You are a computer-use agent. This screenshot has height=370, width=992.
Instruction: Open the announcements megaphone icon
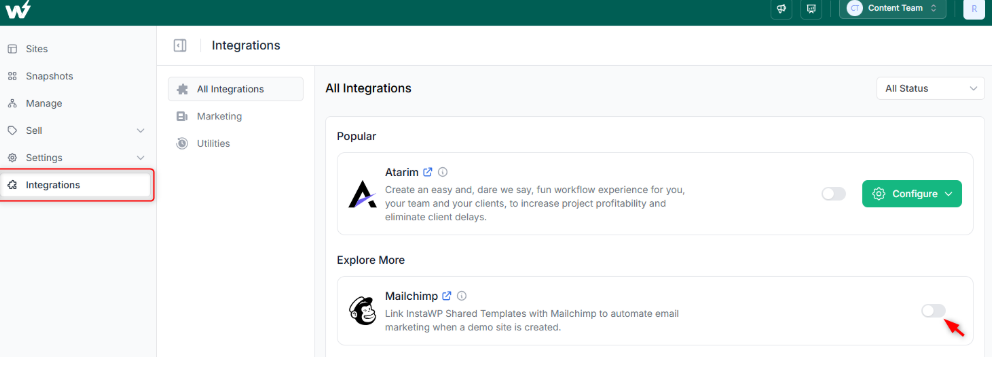tap(781, 9)
